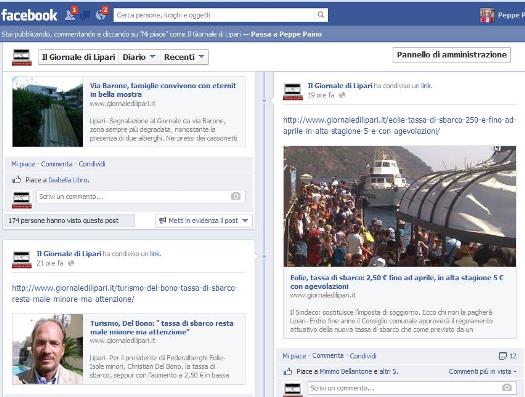Image resolution: width=525 pixels, height=397 pixels.
Task: Select Il Giornale di Lipari page tab
Action: click(78, 57)
